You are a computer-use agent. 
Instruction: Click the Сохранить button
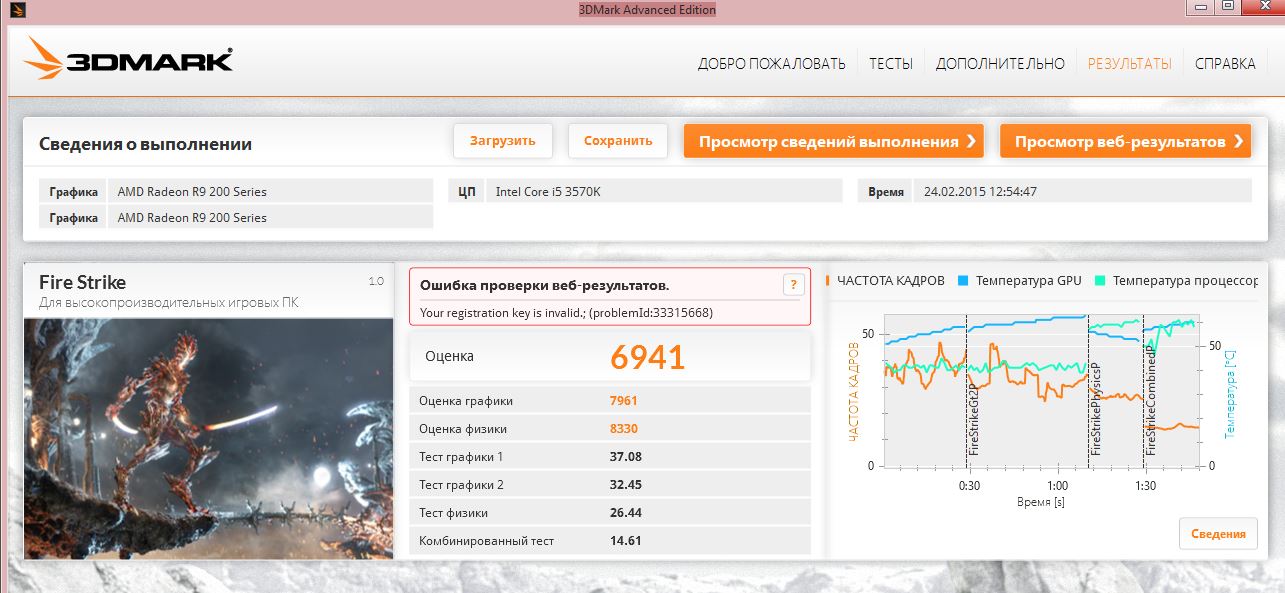618,141
